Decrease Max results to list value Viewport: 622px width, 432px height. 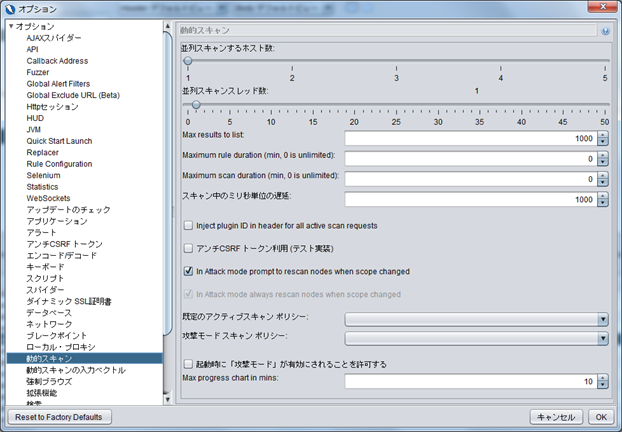603,142
